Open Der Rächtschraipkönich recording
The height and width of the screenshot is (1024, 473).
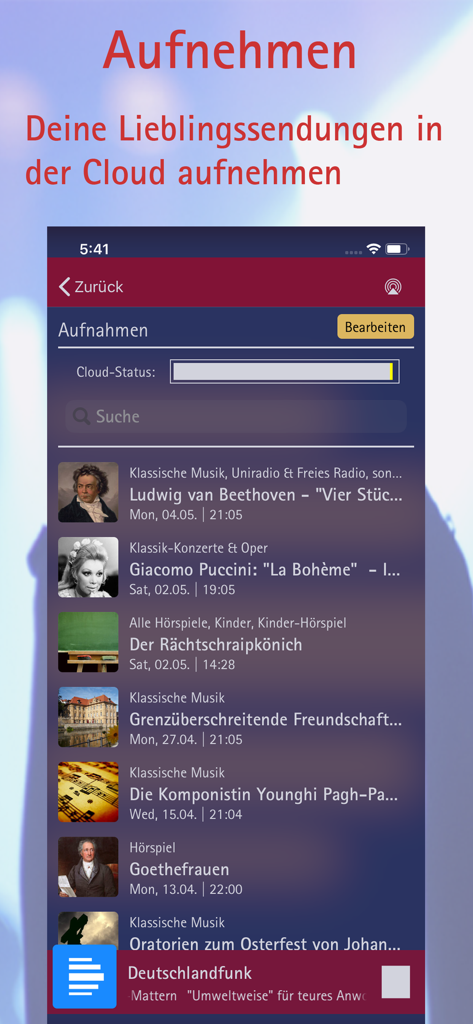(x=216, y=645)
